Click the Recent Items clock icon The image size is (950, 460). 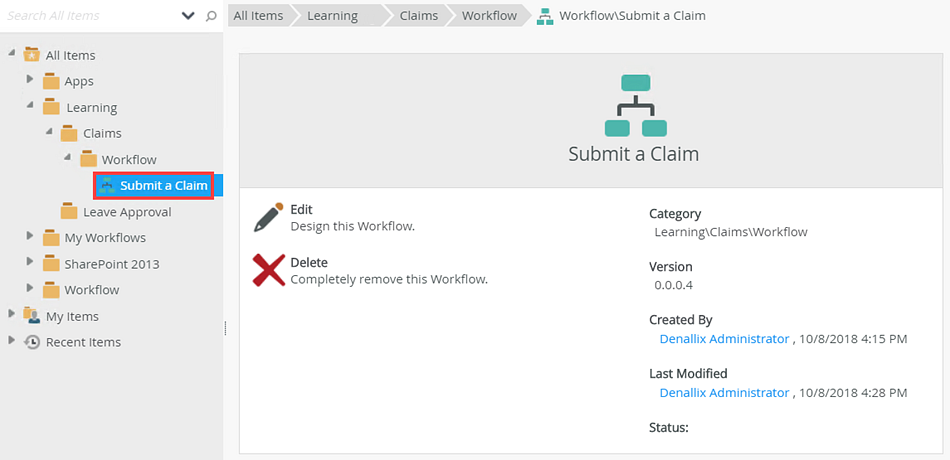click(32, 342)
